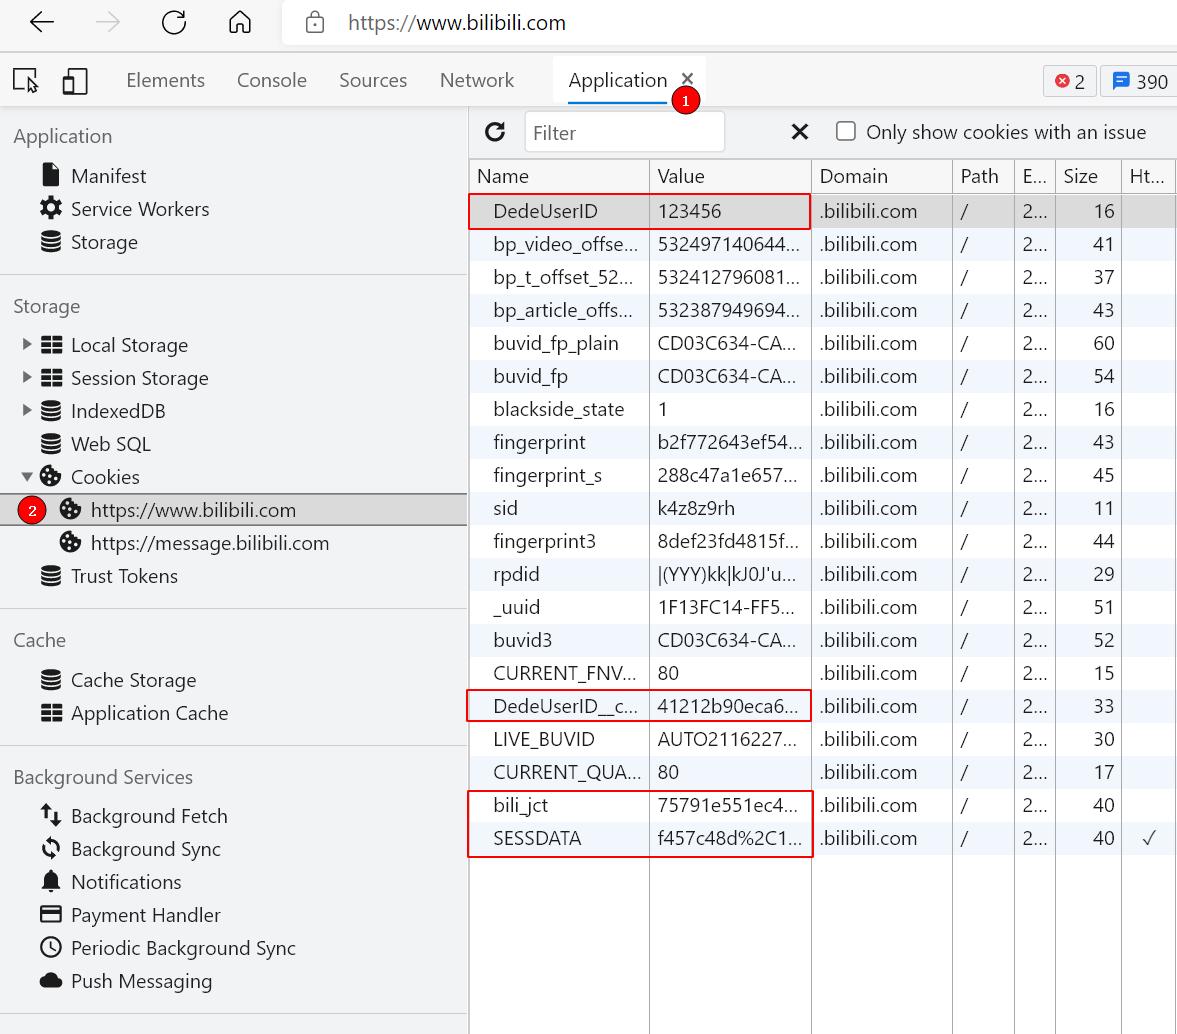
Task: Go to the browser home icon
Action: click(x=239, y=23)
